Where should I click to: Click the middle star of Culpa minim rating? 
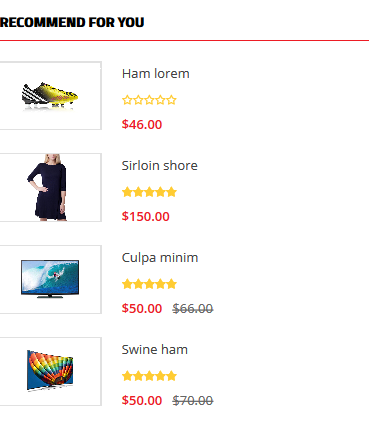149,284
